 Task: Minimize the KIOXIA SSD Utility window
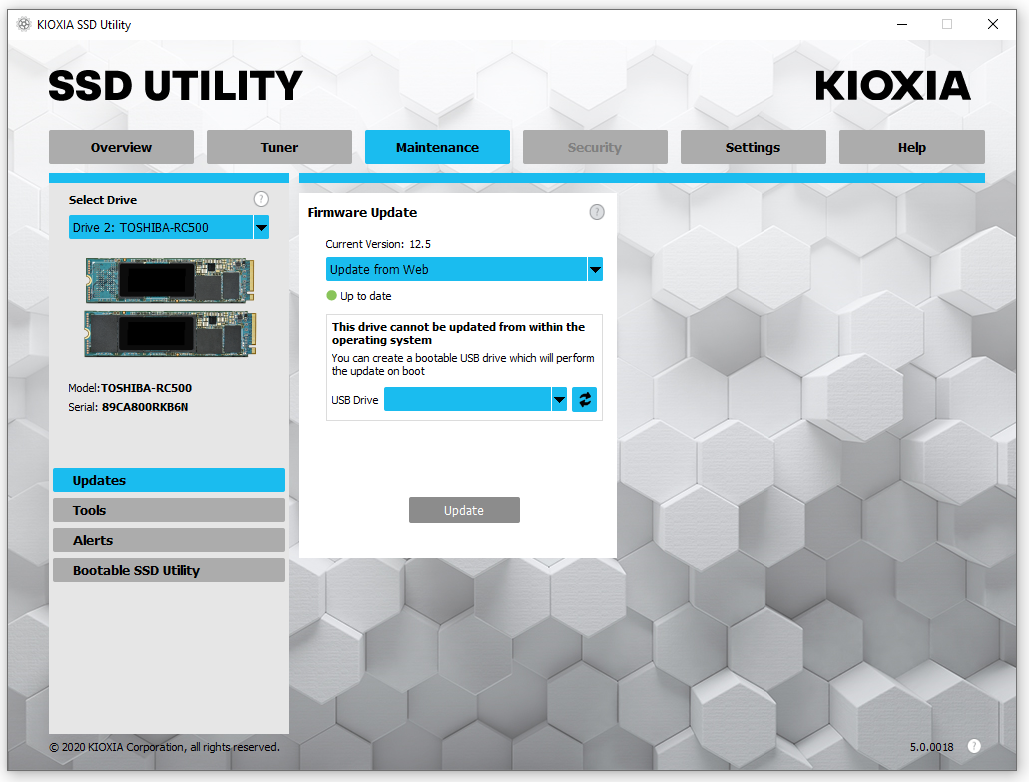tap(902, 24)
